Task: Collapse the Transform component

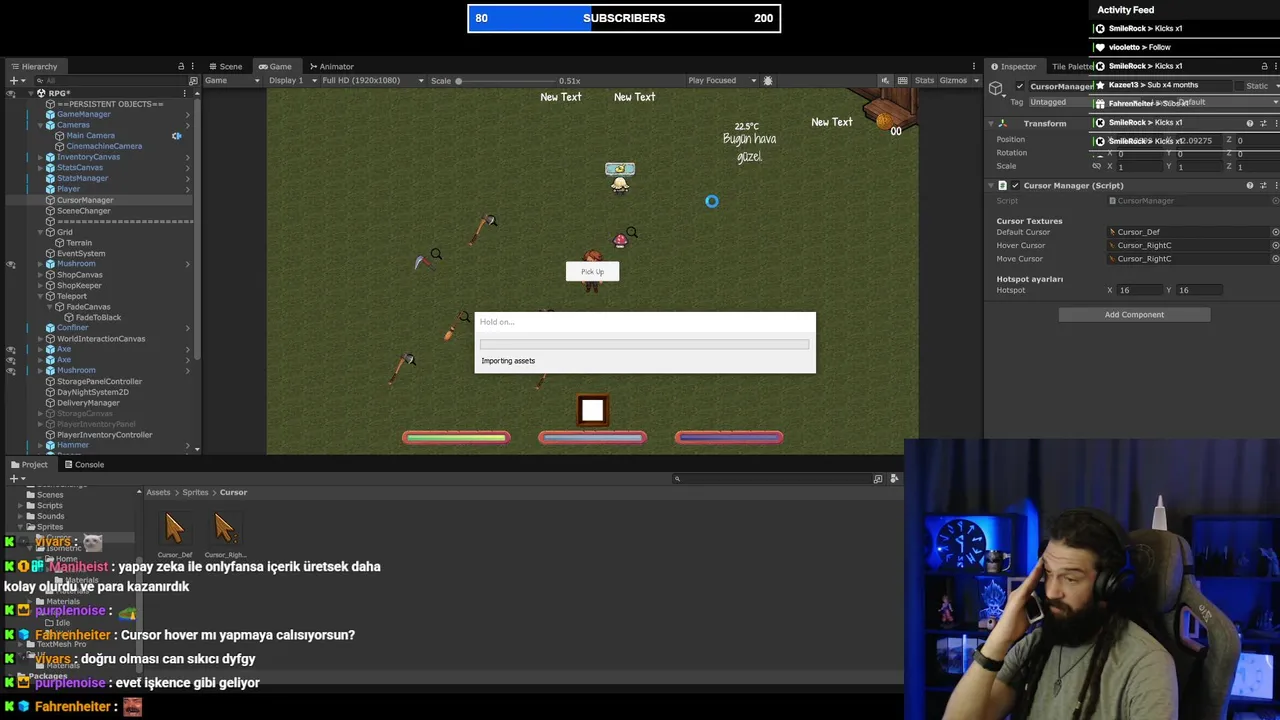Action: click(x=991, y=123)
